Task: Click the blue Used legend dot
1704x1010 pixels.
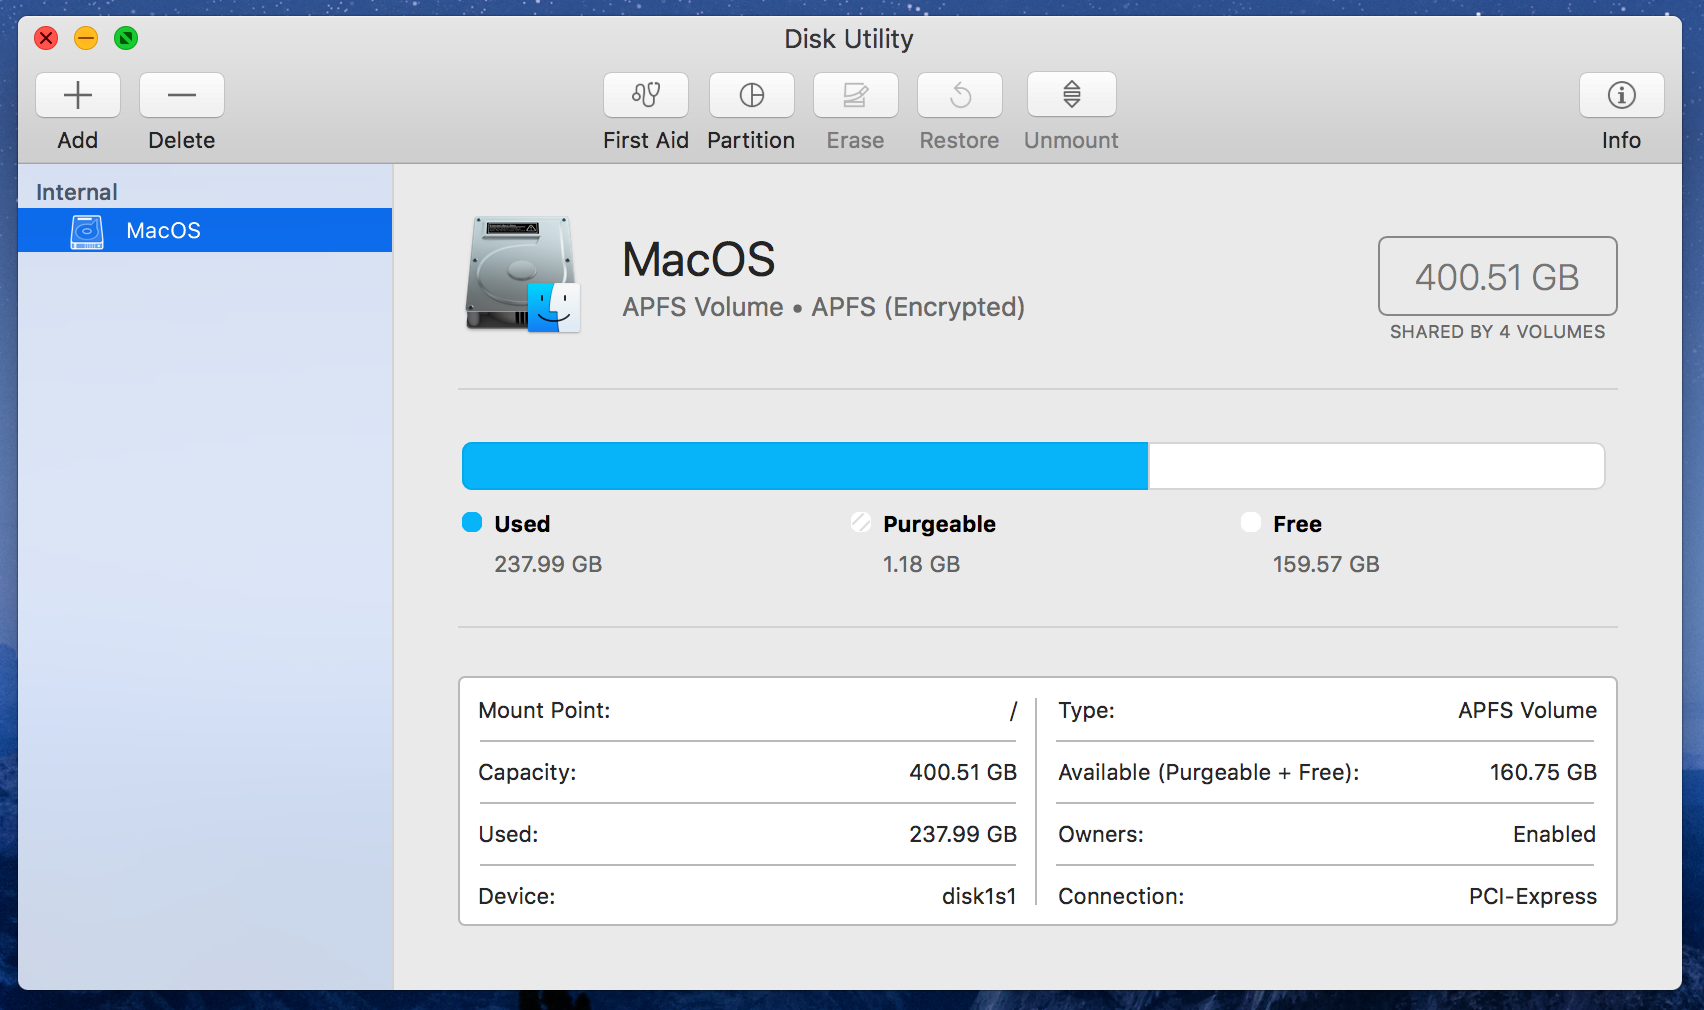Action: (x=472, y=522)
